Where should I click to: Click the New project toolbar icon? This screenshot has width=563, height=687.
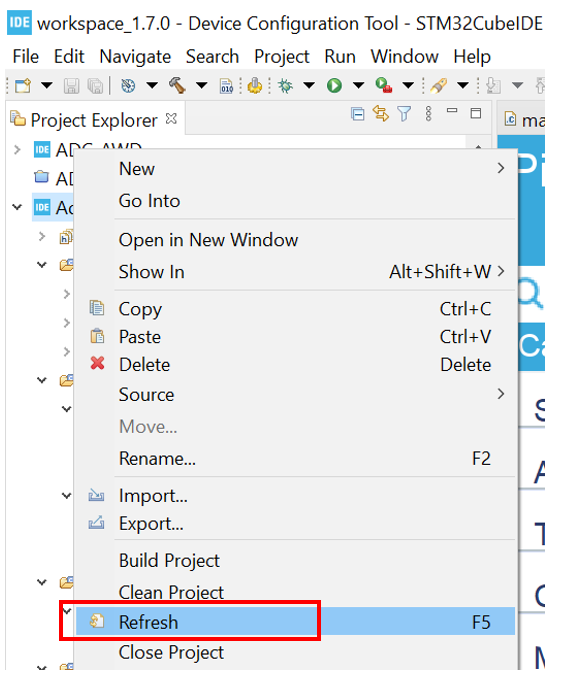23,85
